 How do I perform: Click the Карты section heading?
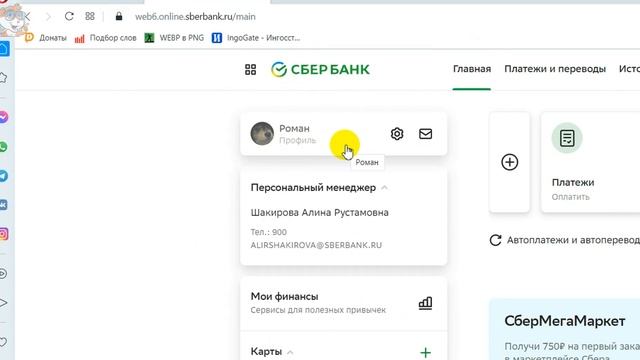(x=266, y=351)
